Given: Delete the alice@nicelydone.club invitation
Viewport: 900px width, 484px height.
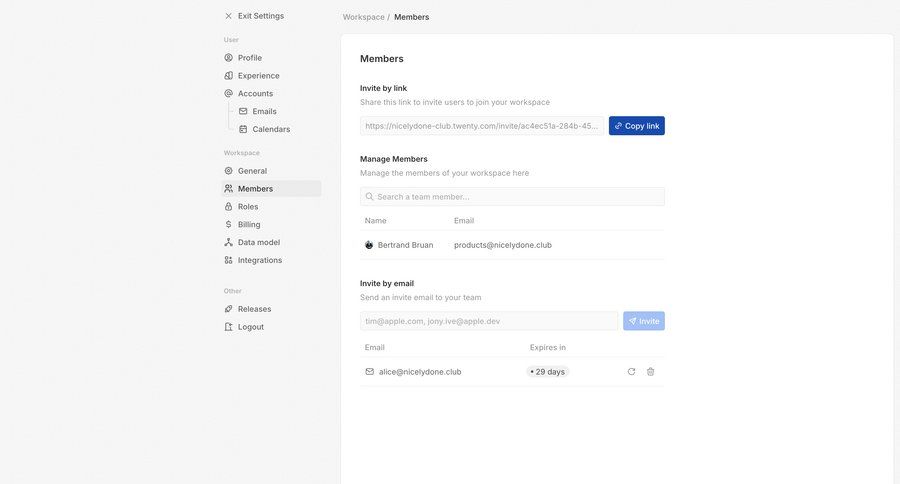Looking at the screenshot, I should [x=650, y=371].
